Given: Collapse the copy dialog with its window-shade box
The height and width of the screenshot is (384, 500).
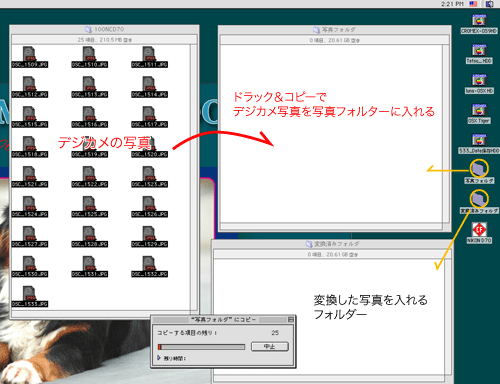Looking at the screenshot, I should click(291, 319).
